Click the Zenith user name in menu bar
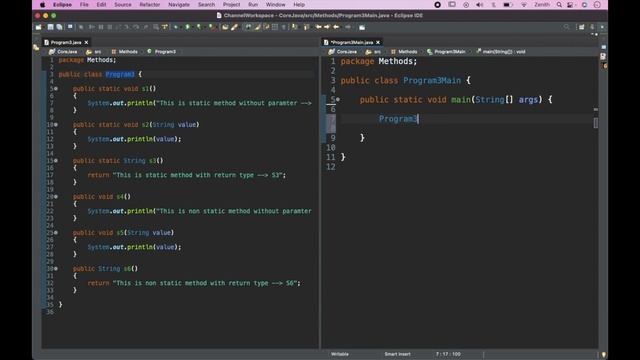 (542, 5)
